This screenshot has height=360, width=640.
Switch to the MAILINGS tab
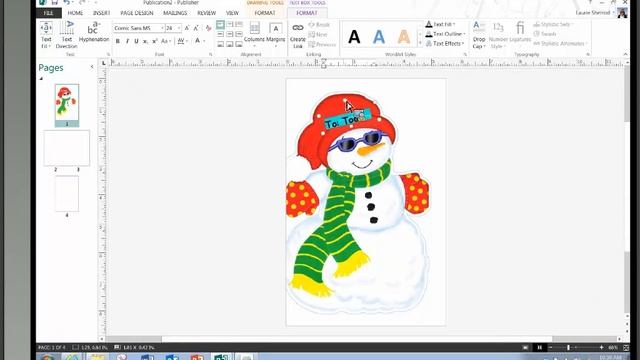pos(175,13)
